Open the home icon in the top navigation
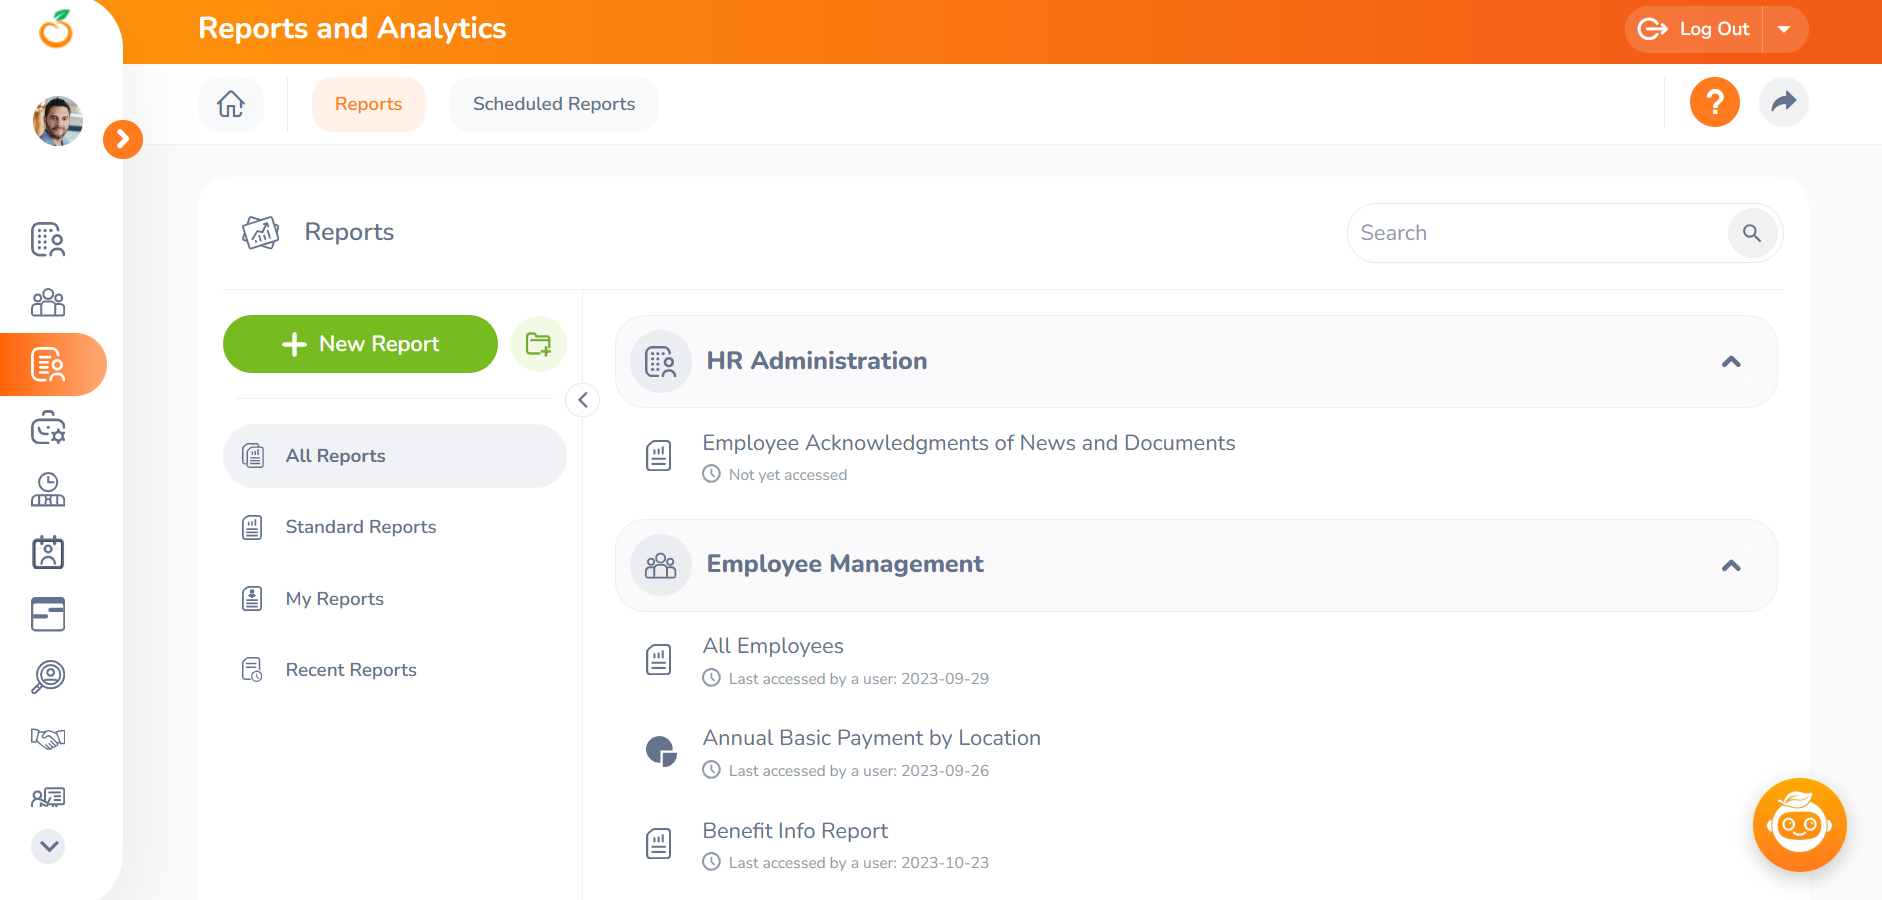Screen dimensions: 1882x900 pos(231,104)
